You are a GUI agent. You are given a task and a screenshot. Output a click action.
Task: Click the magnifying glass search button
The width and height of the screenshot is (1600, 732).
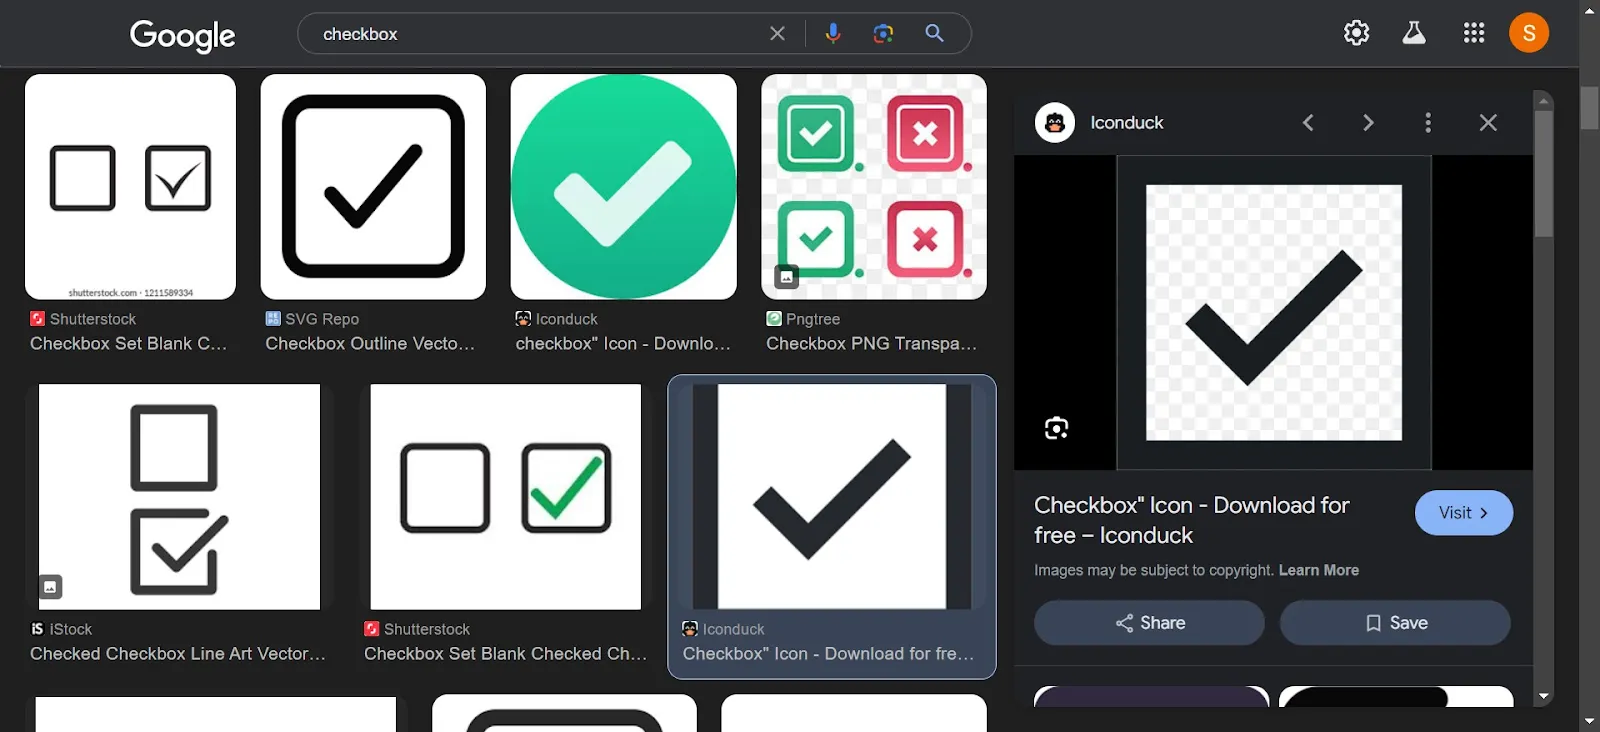(x=934, y=33)
